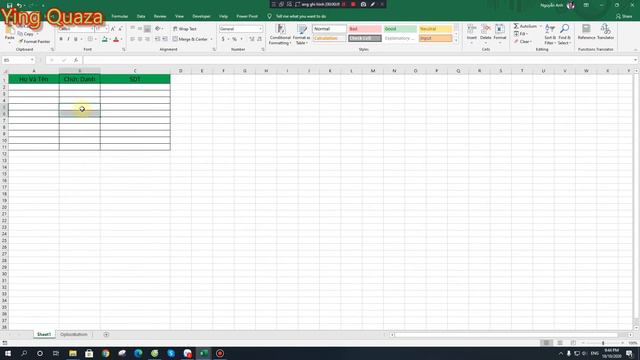The image size is (640, 360).
Task: Apply the Good cell style
Action: click(400, 29)
